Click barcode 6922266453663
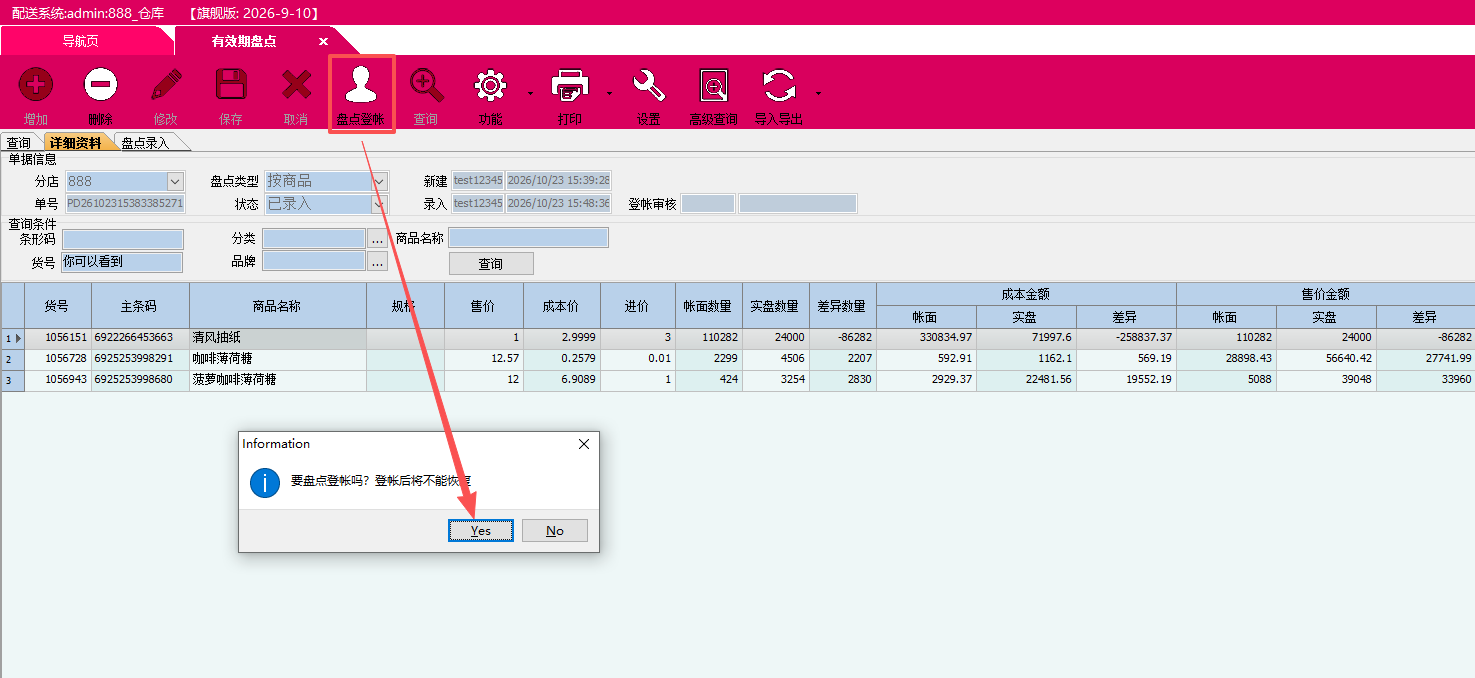The image size is (1475, 678). [x=140, y=338]
